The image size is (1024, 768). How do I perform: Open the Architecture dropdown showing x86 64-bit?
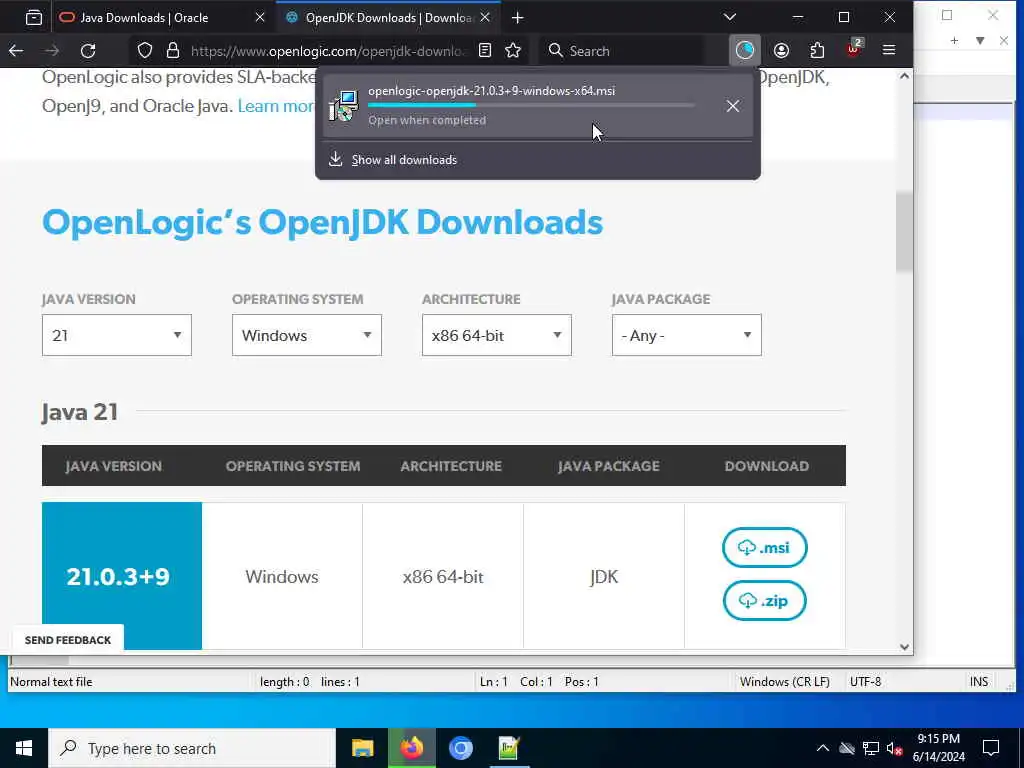[x=497, y=335]
